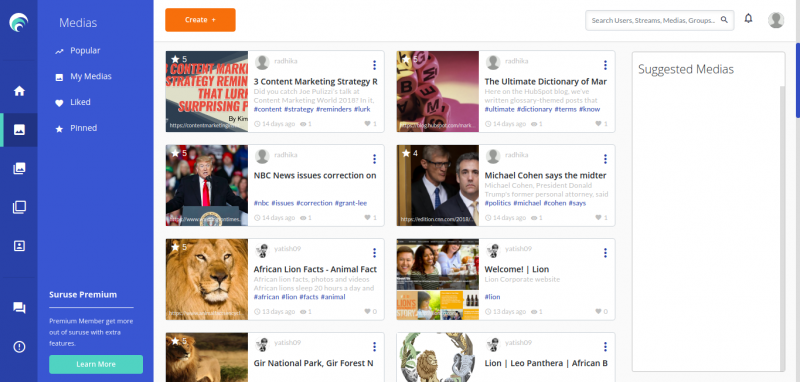
Task: Like the NBC News issues correction post
Action: click(367, 218)
